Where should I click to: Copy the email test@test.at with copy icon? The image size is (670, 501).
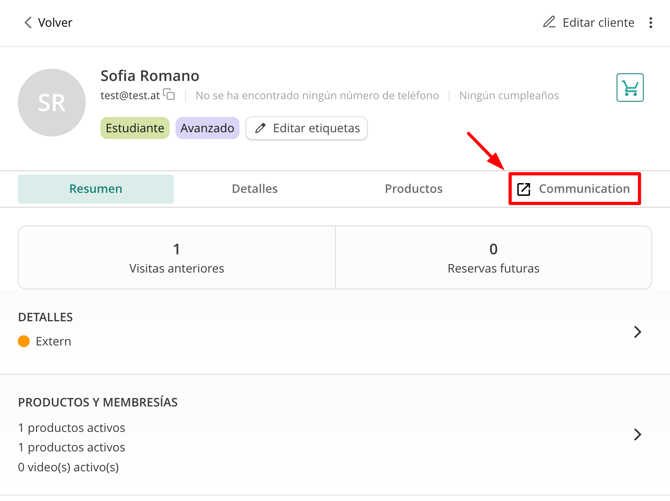pyautogui.click(x=169, y=95)
